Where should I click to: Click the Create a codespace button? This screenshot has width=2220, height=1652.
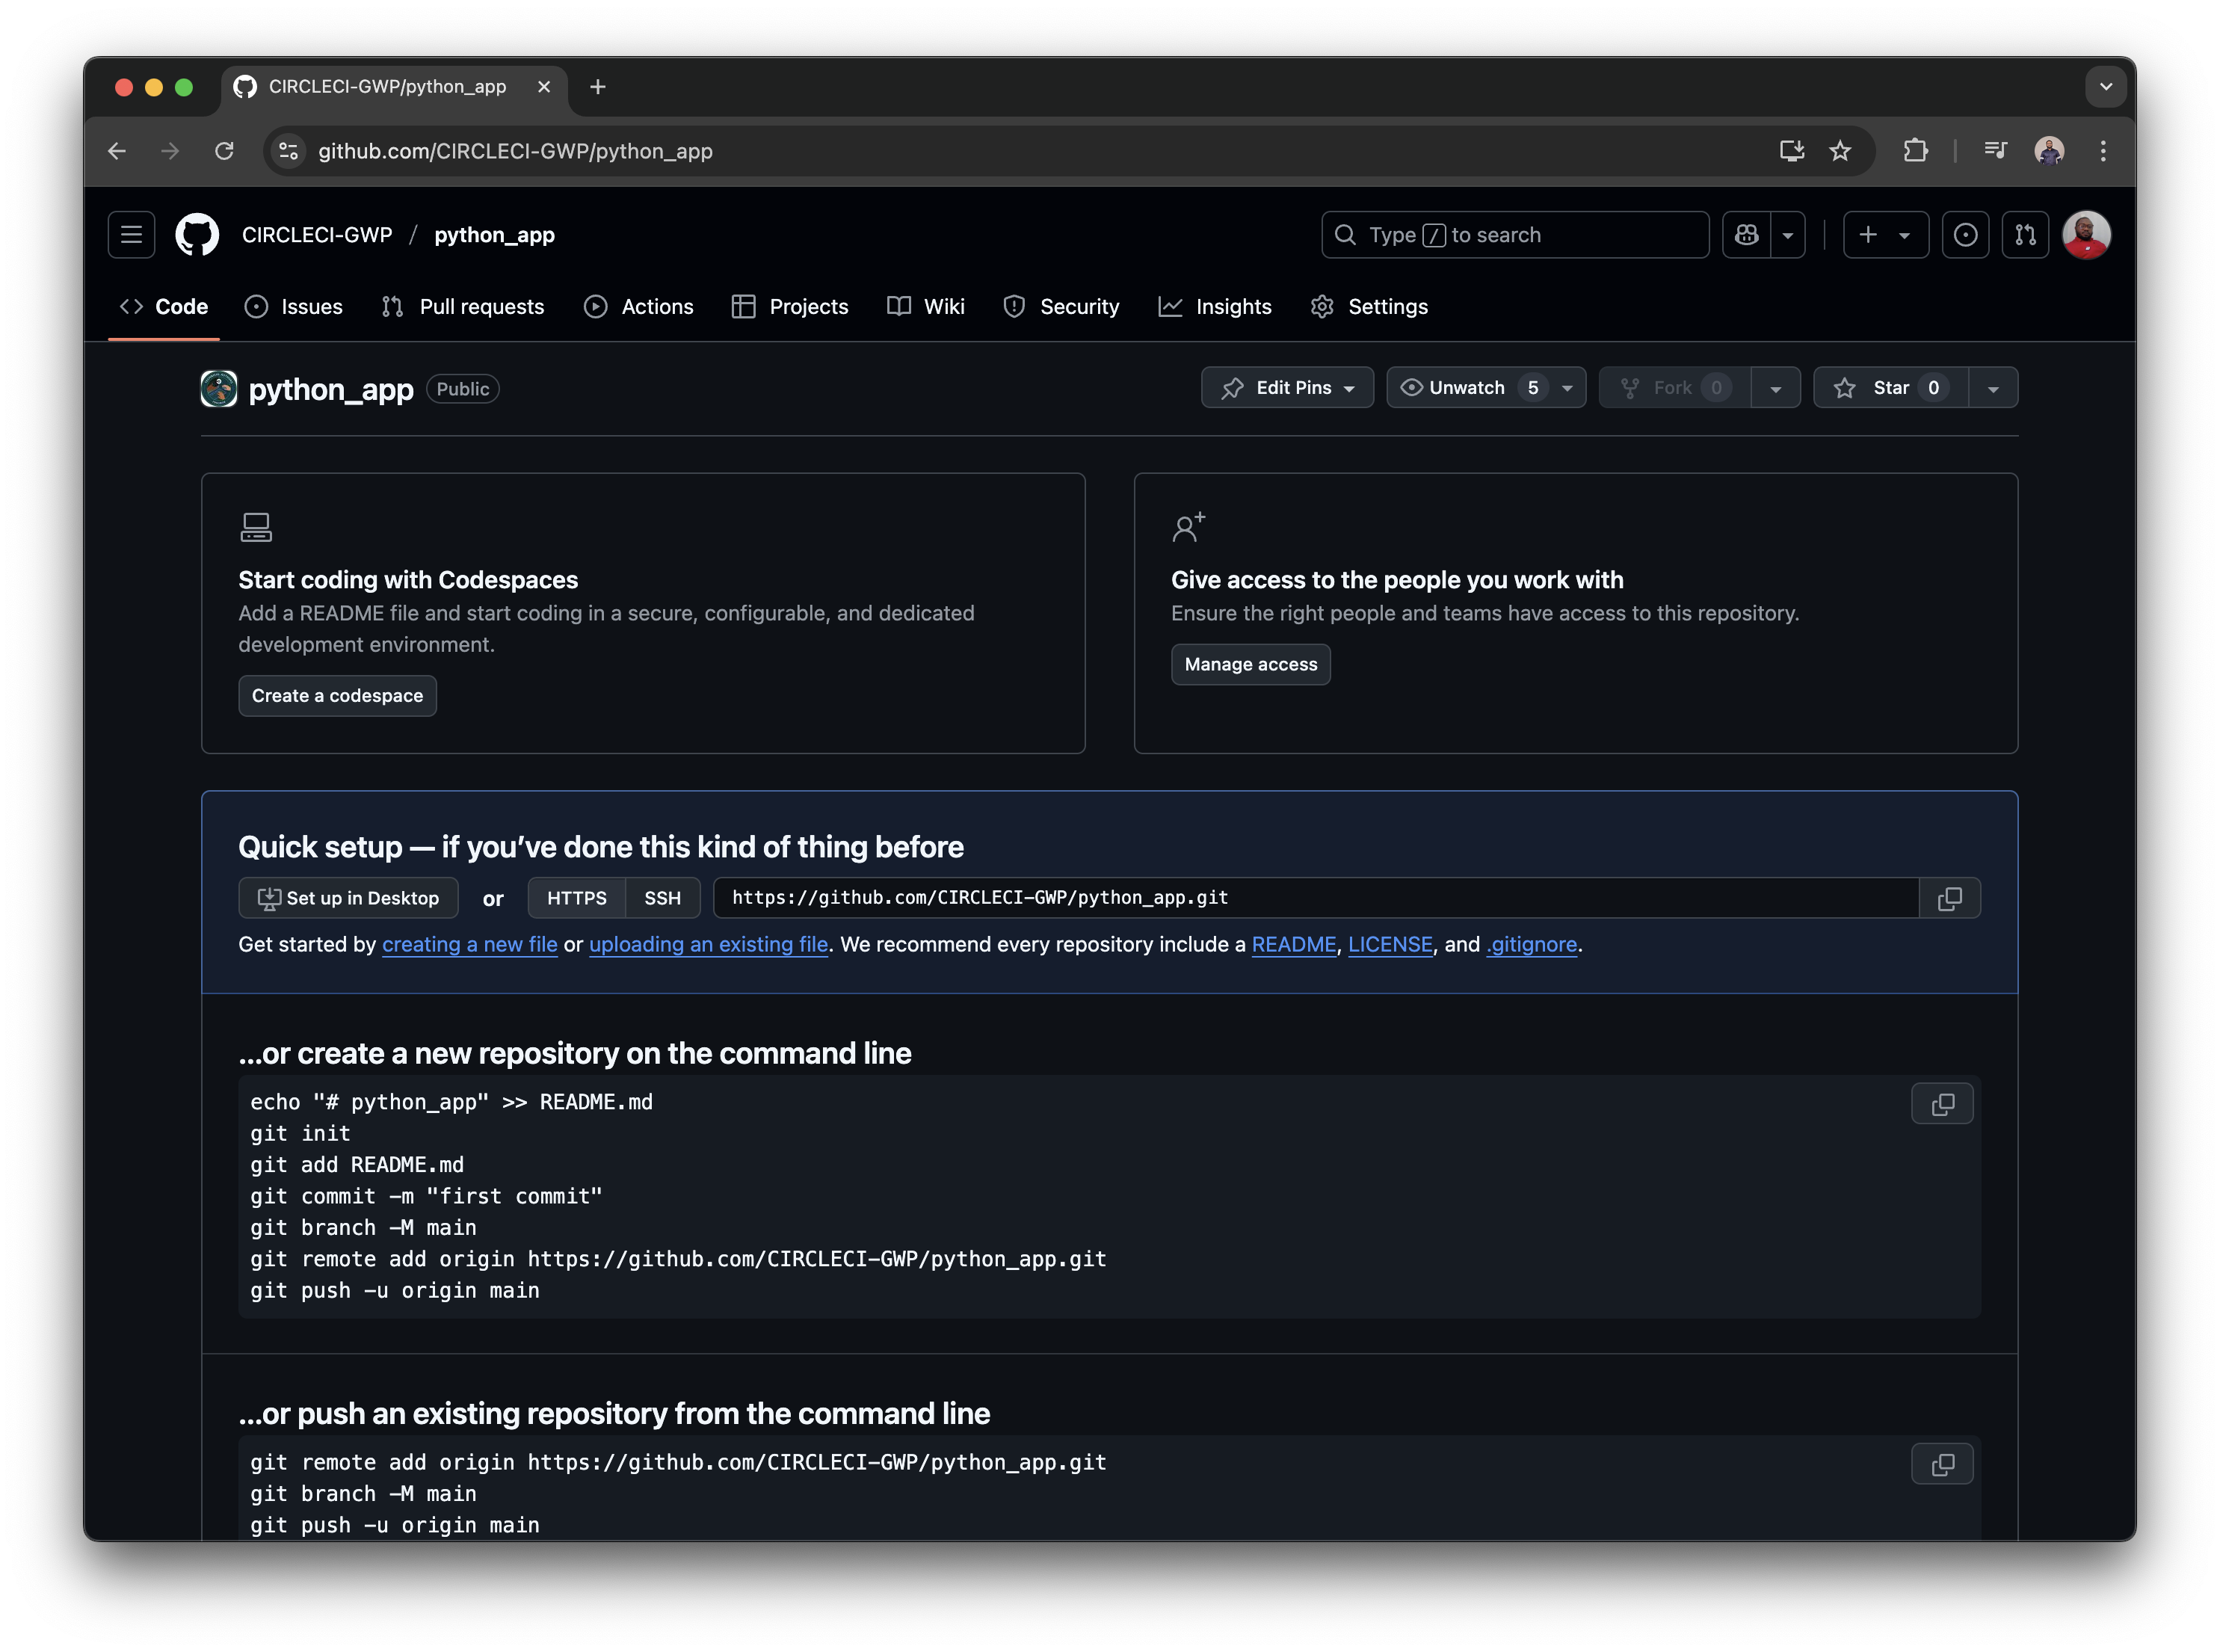[337, 695]
